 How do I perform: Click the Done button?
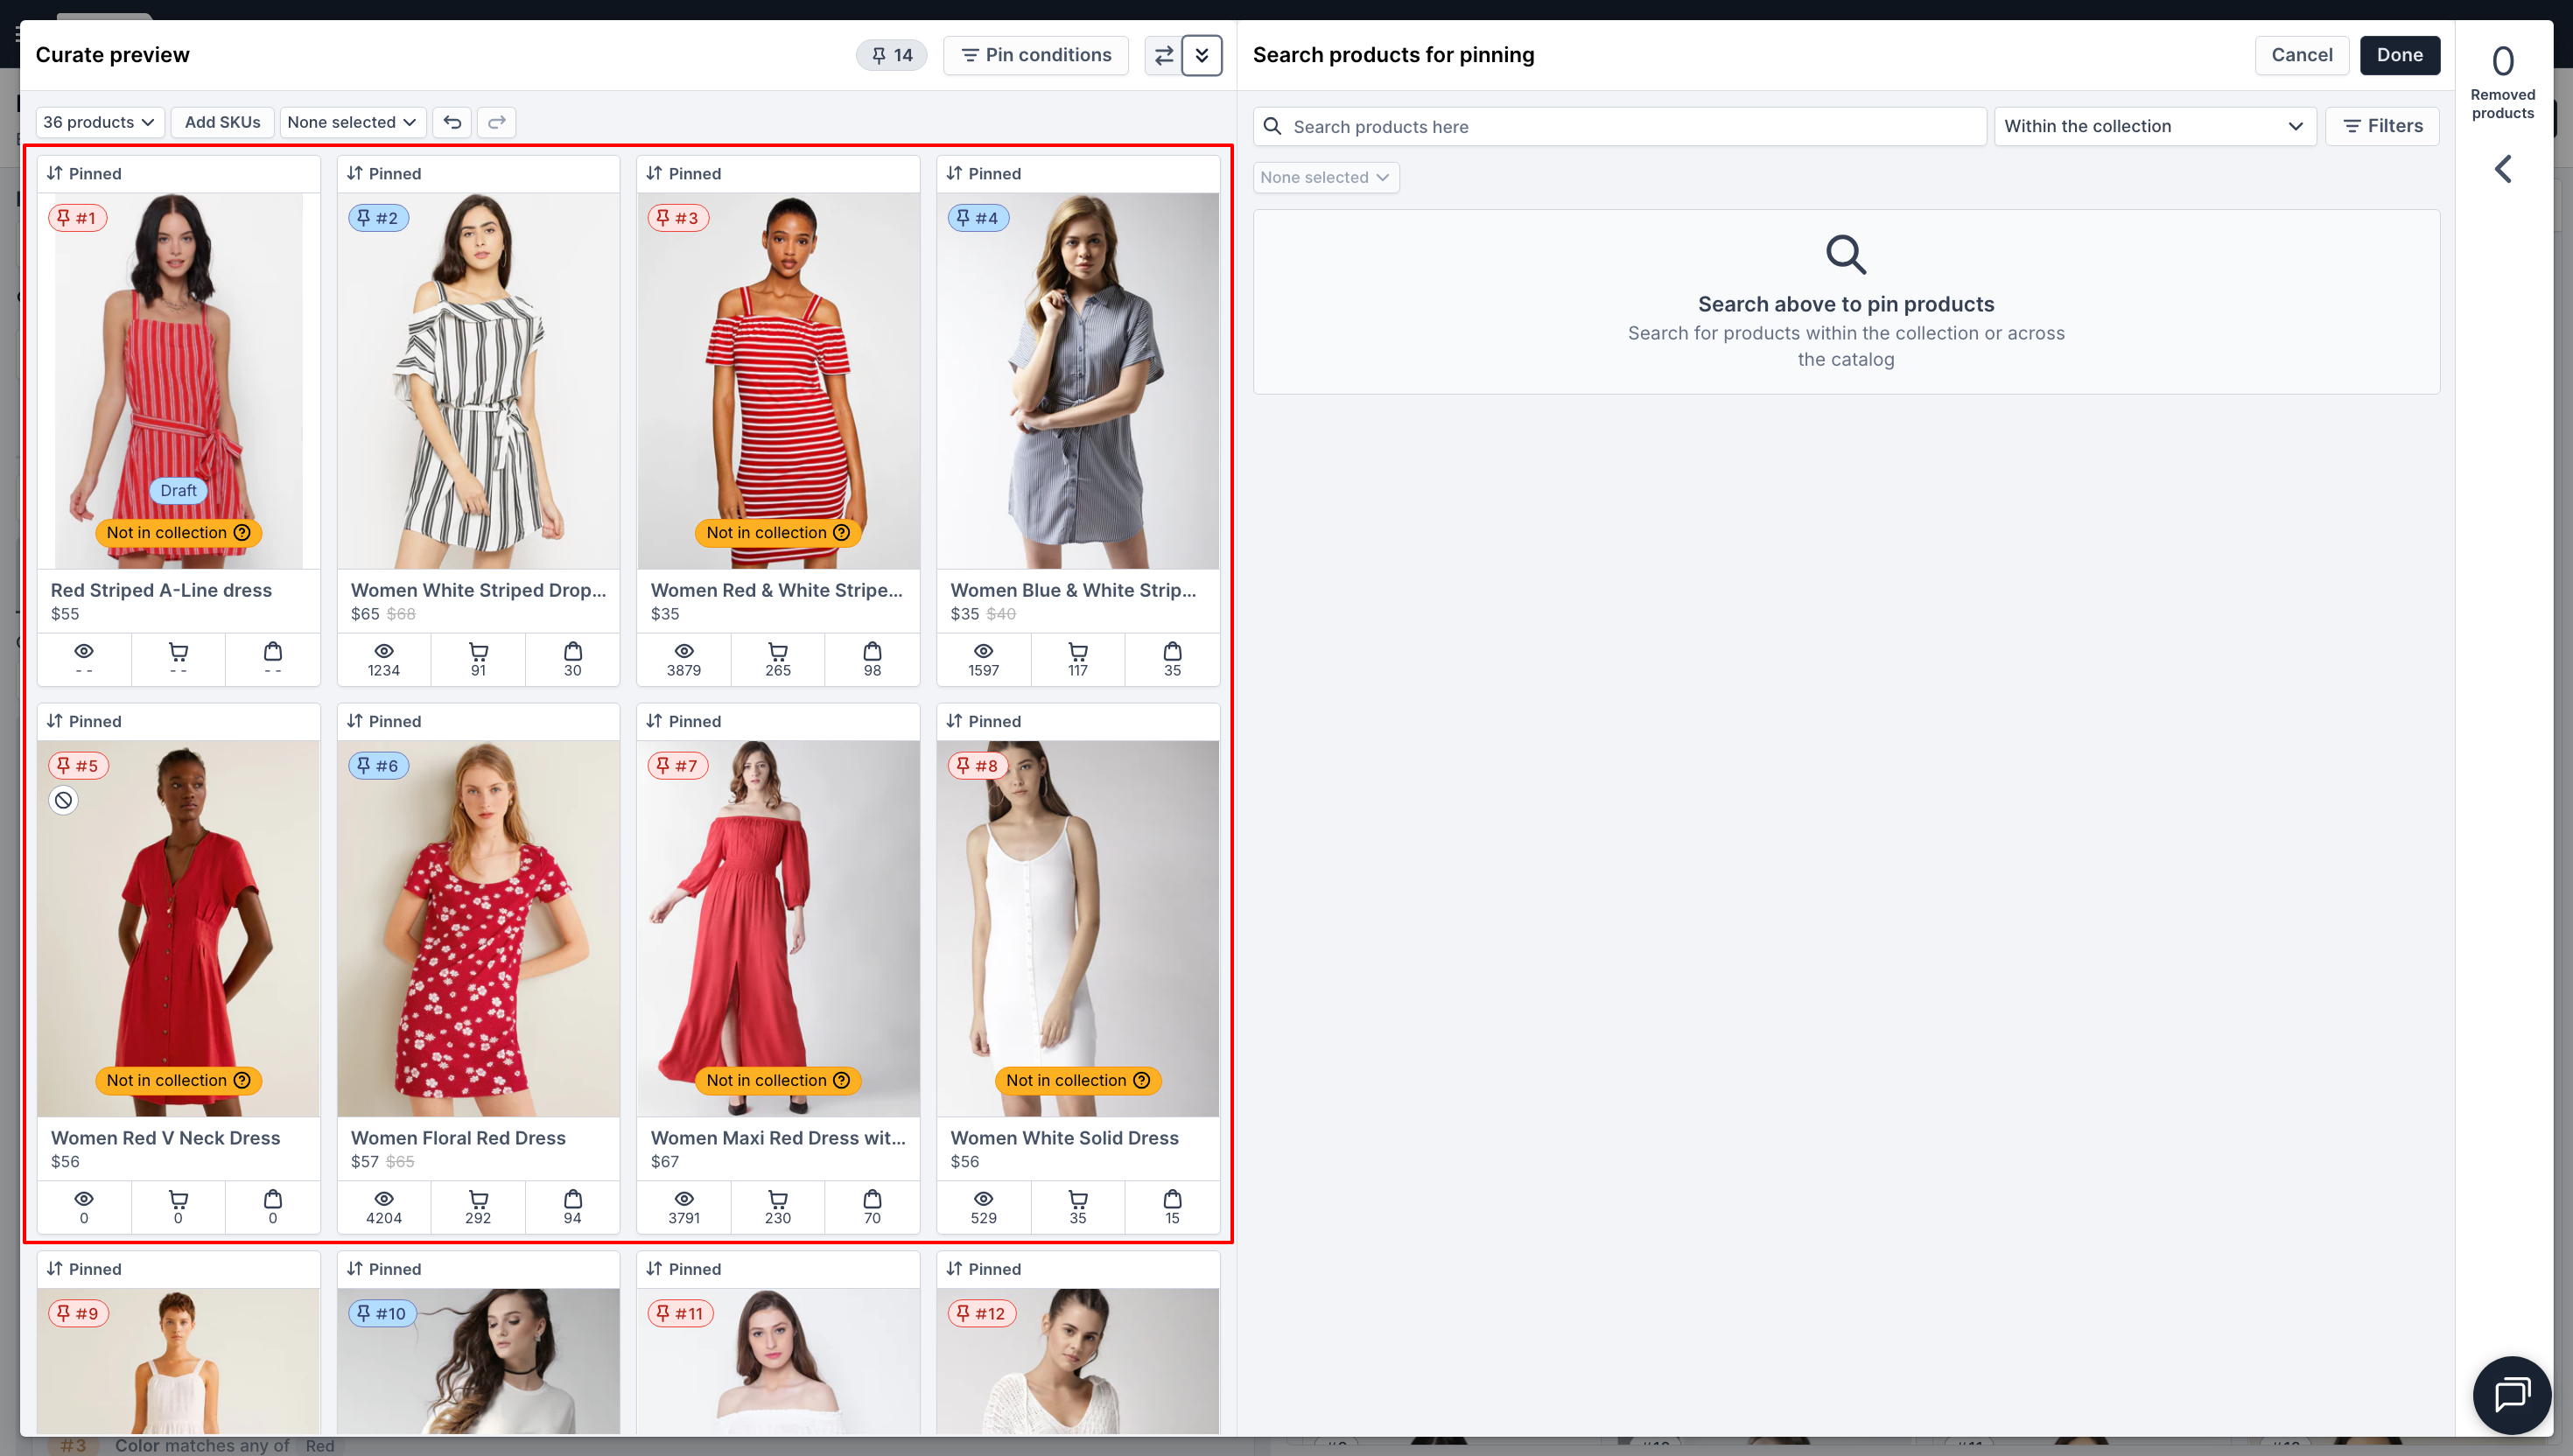(2399, 55)
